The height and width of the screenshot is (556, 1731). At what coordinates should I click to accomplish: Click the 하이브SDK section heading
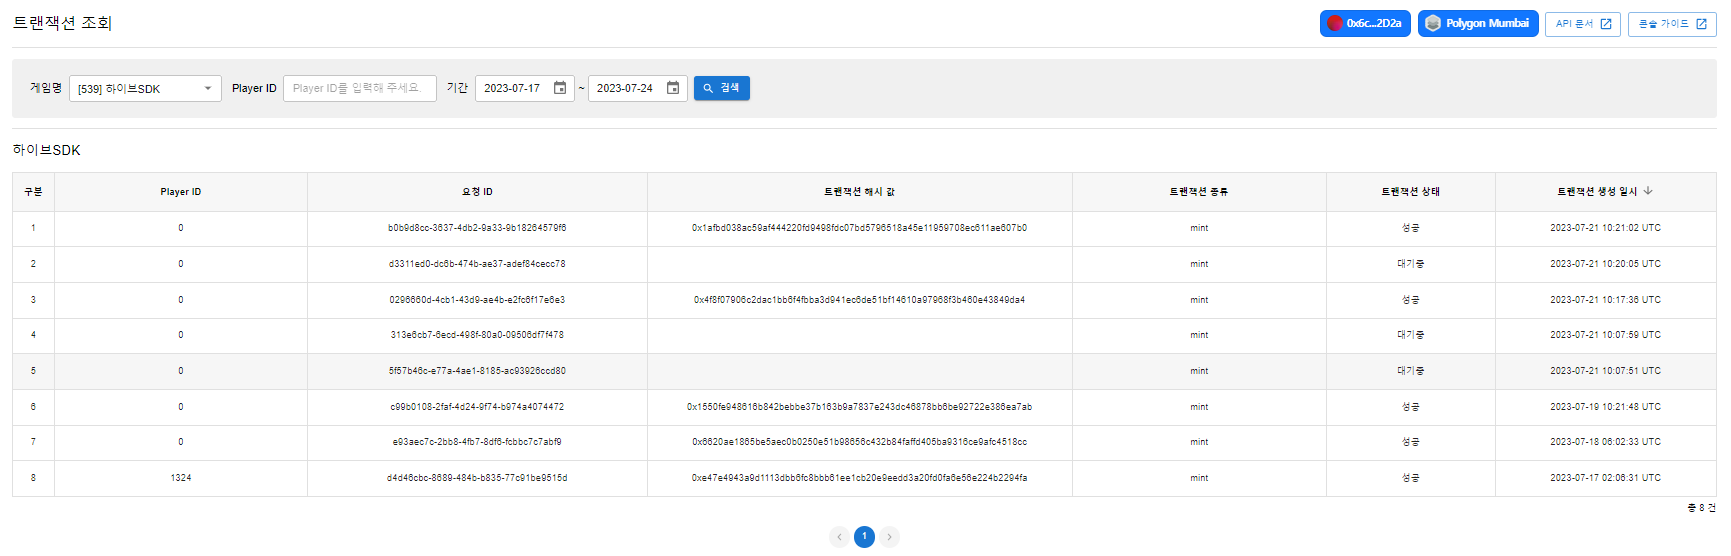[x=46, y=150]
